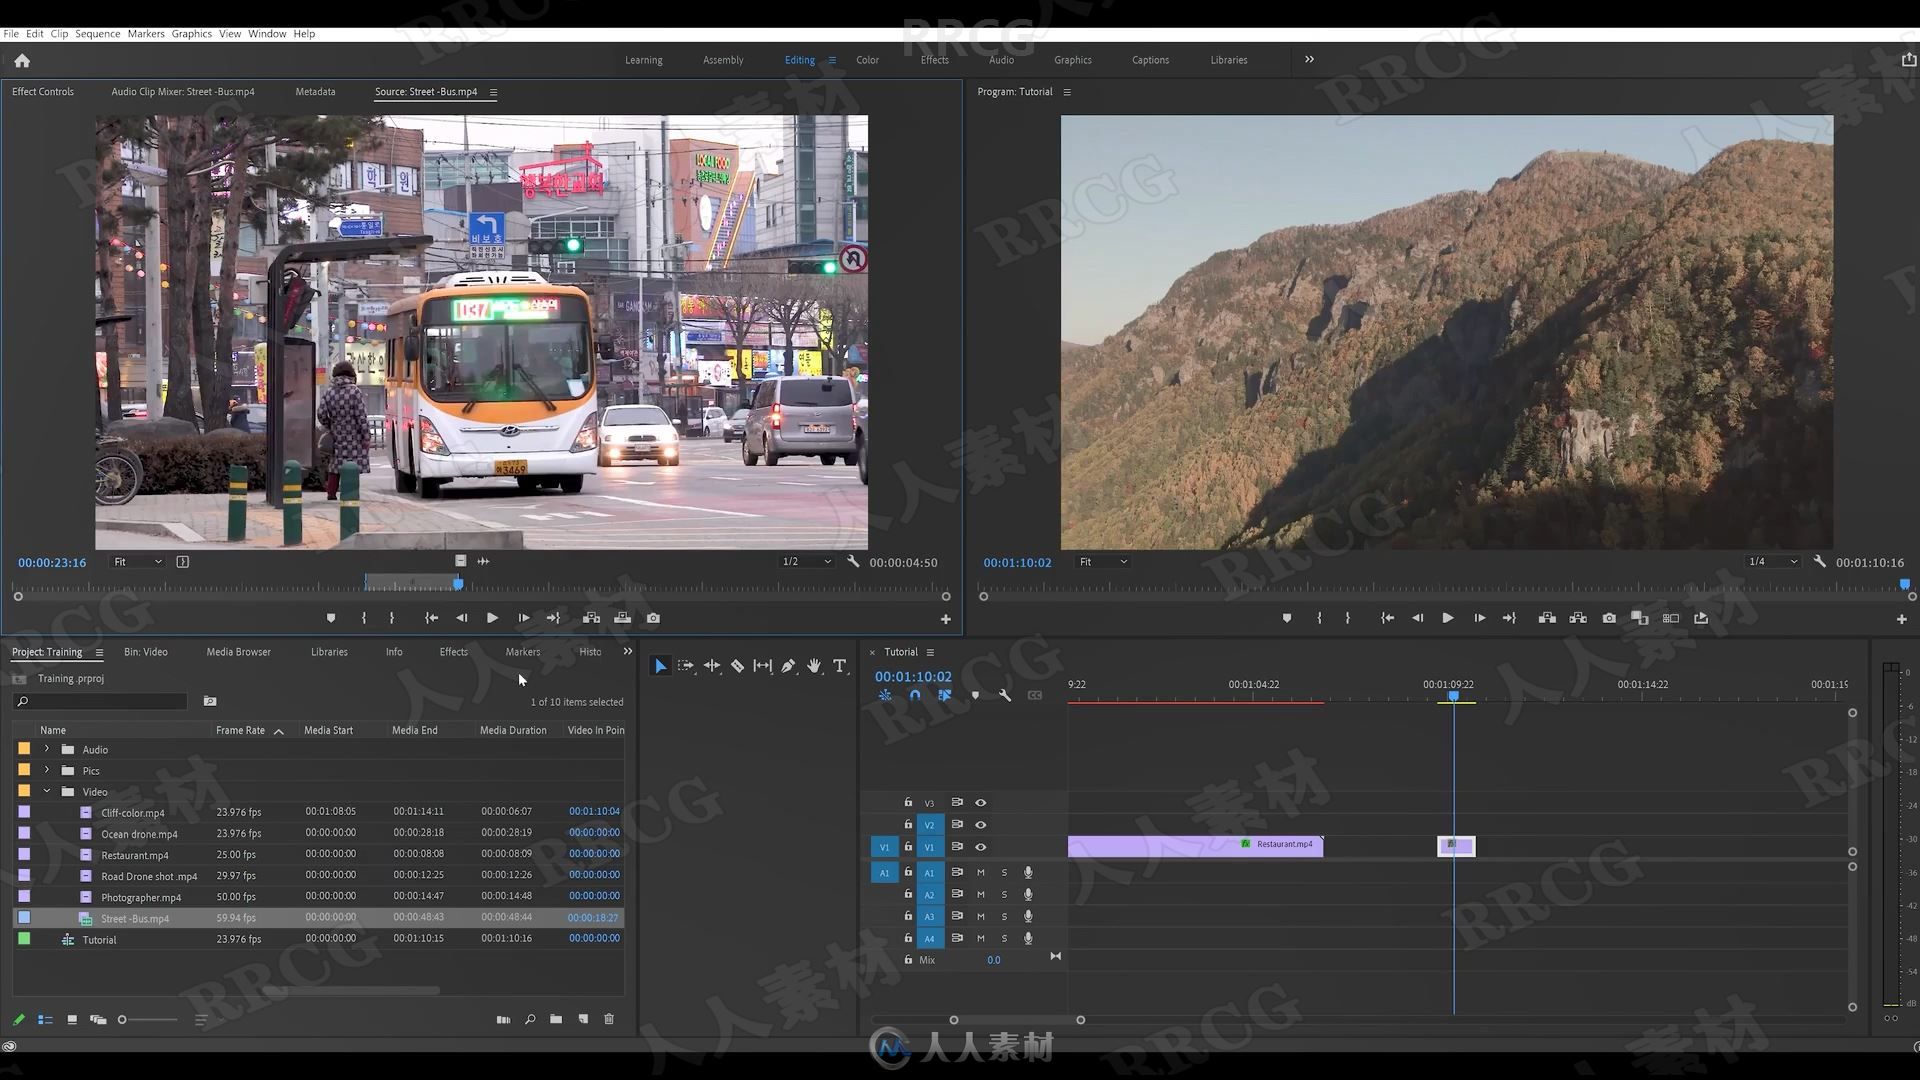The width and height of the screenshot is (1920, 1080).
Task: Select the Track Select Forward tool
Action: point(686,666)
